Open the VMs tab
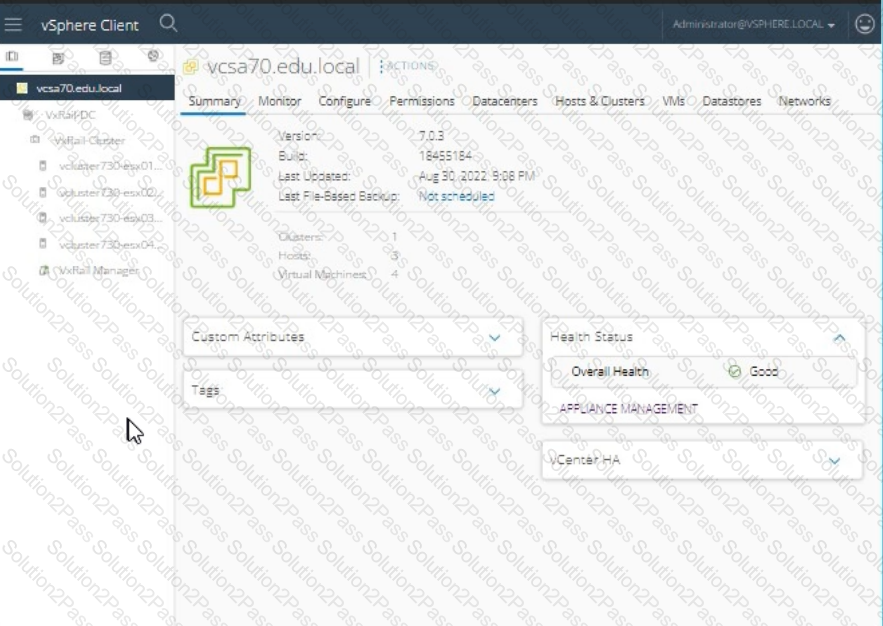 [674, 101]
